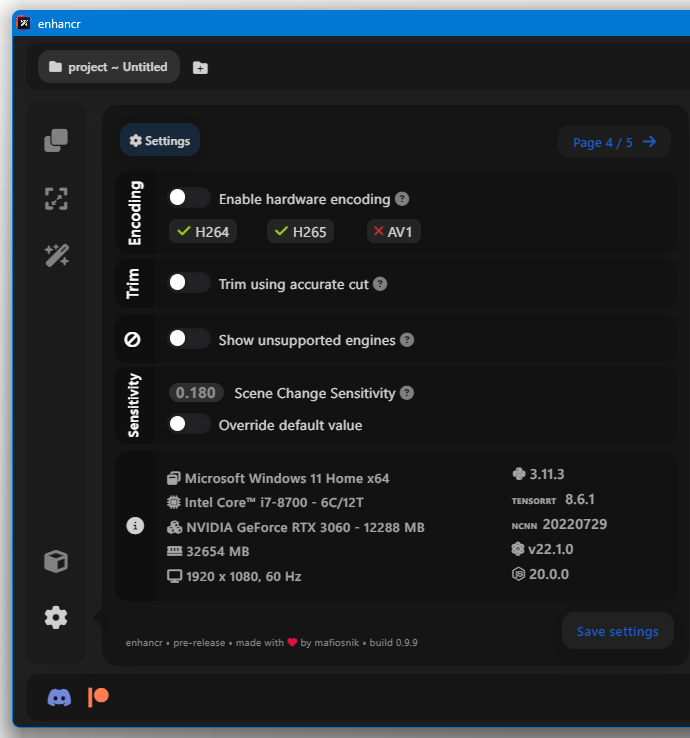Click the 0.180 sensitivity value field

[x=196, y=393]
